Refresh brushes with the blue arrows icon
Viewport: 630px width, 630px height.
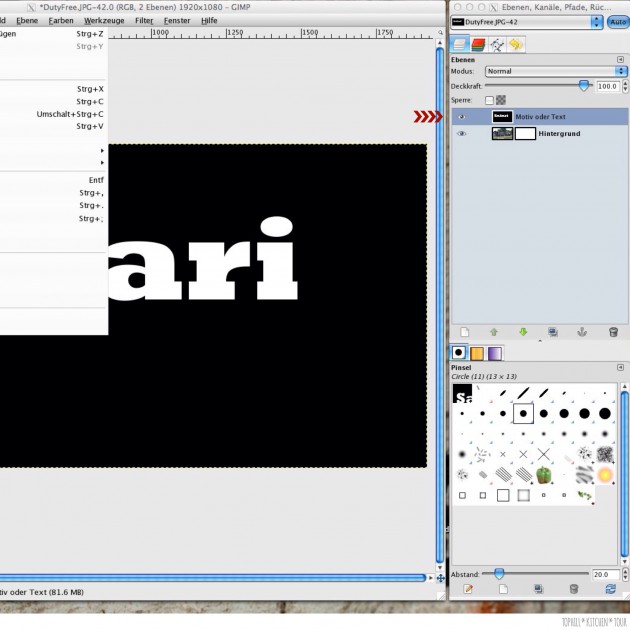pos(610,589)
